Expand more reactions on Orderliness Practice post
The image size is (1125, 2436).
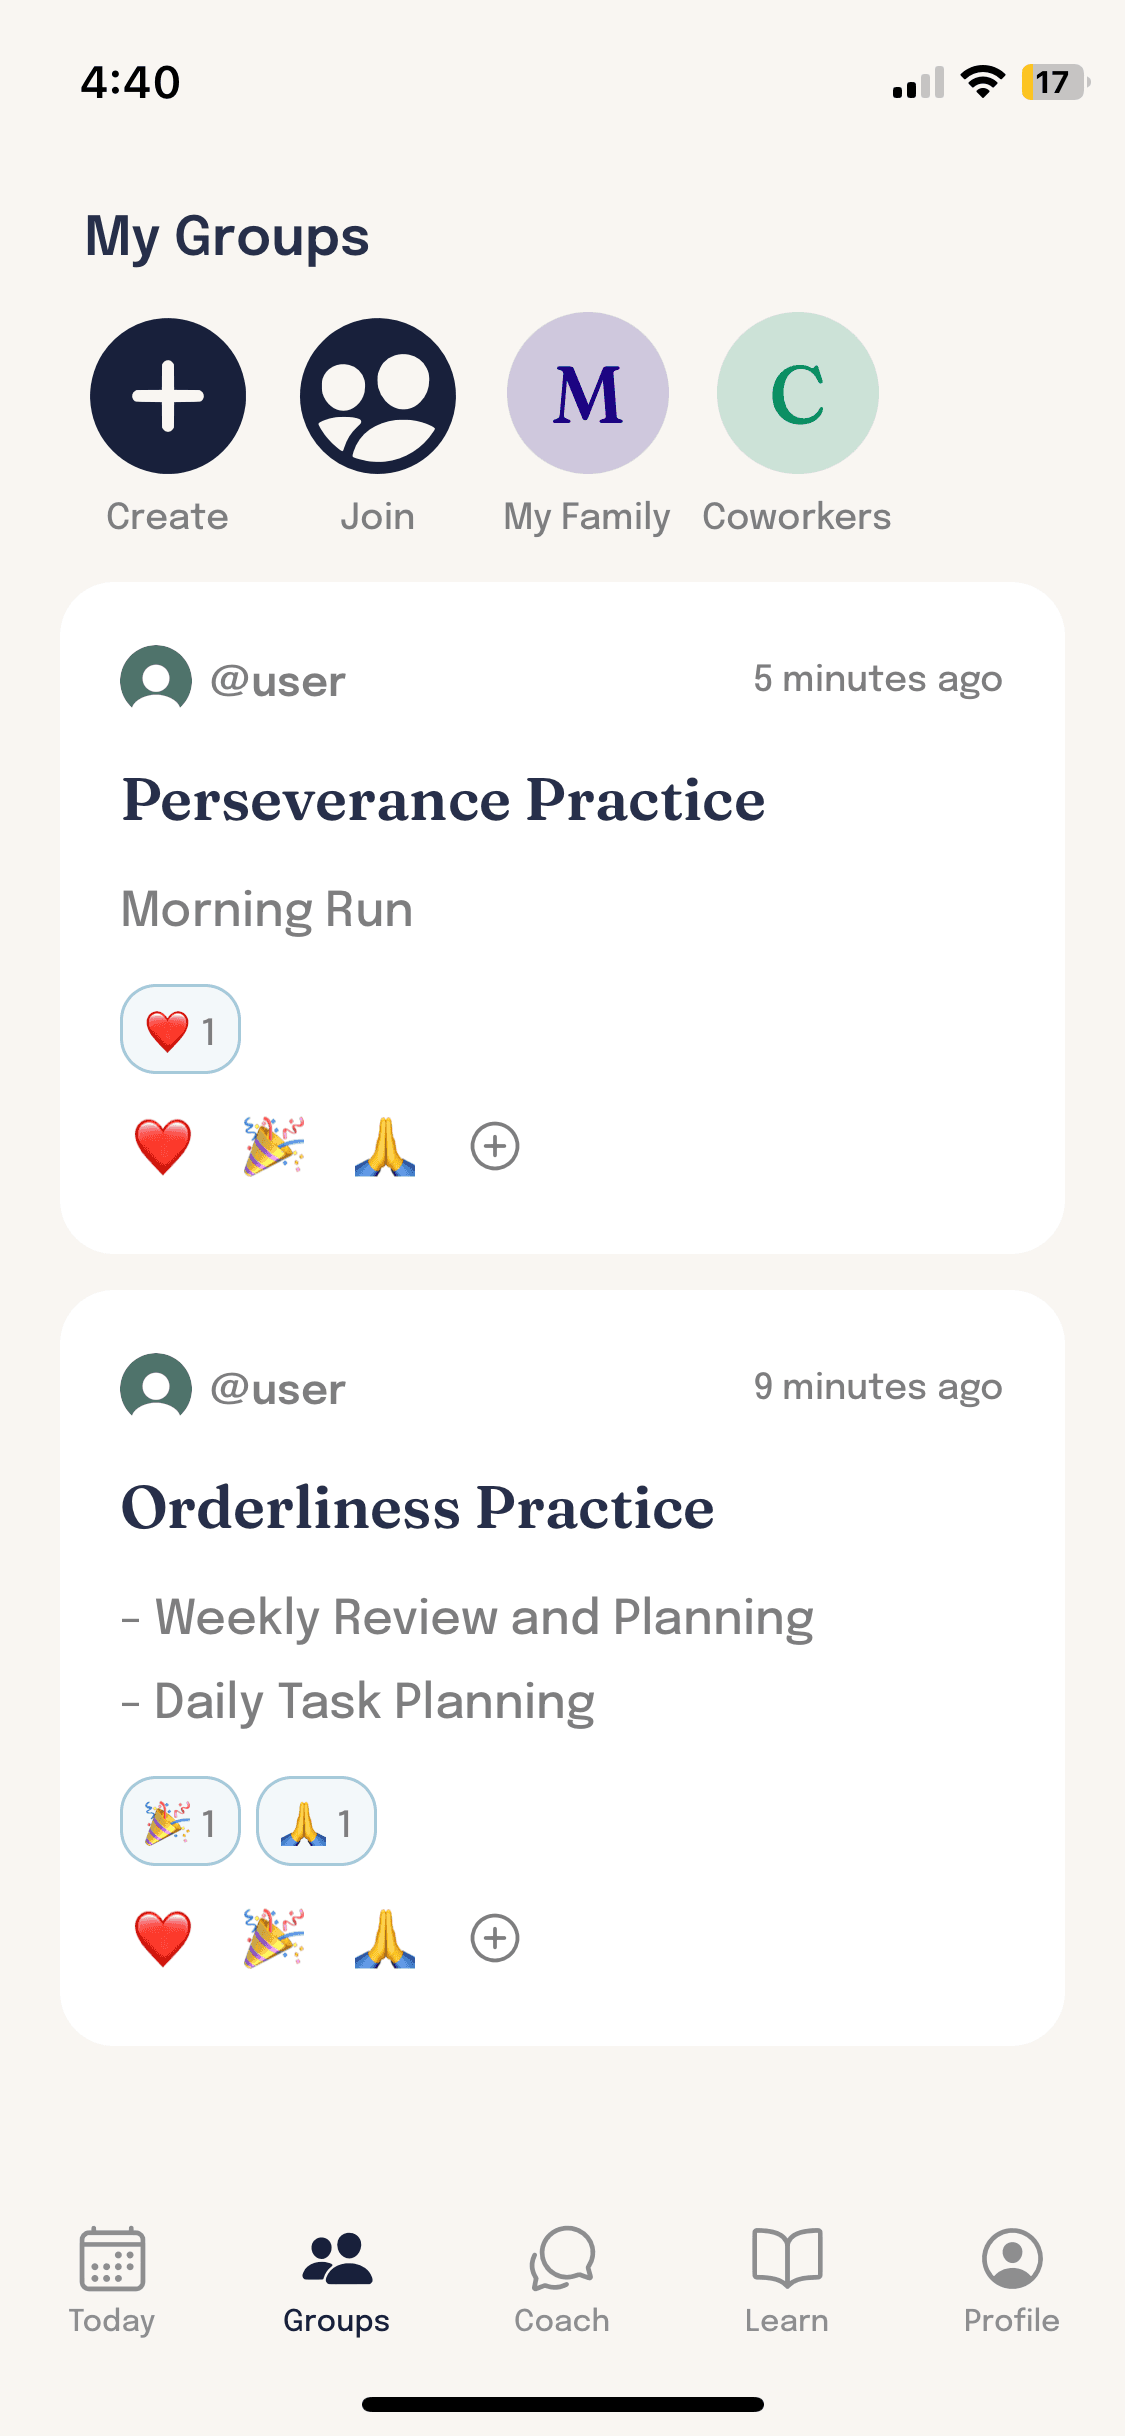495,1938
